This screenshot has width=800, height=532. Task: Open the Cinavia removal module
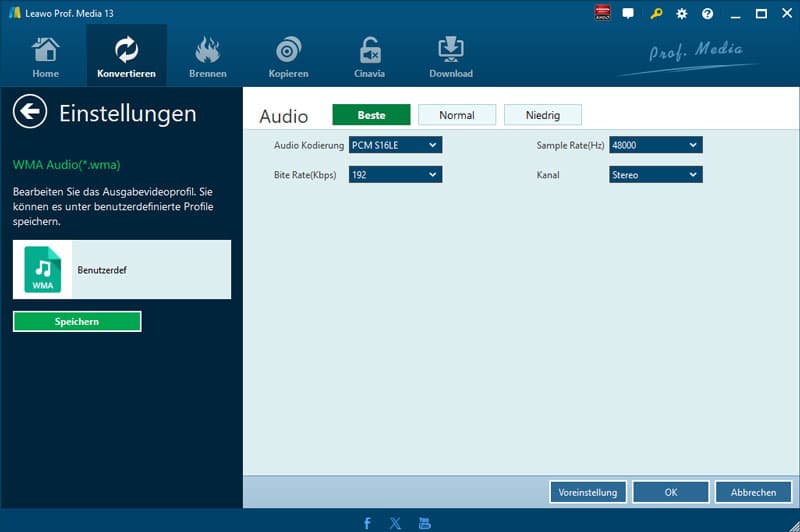(370, 57)
